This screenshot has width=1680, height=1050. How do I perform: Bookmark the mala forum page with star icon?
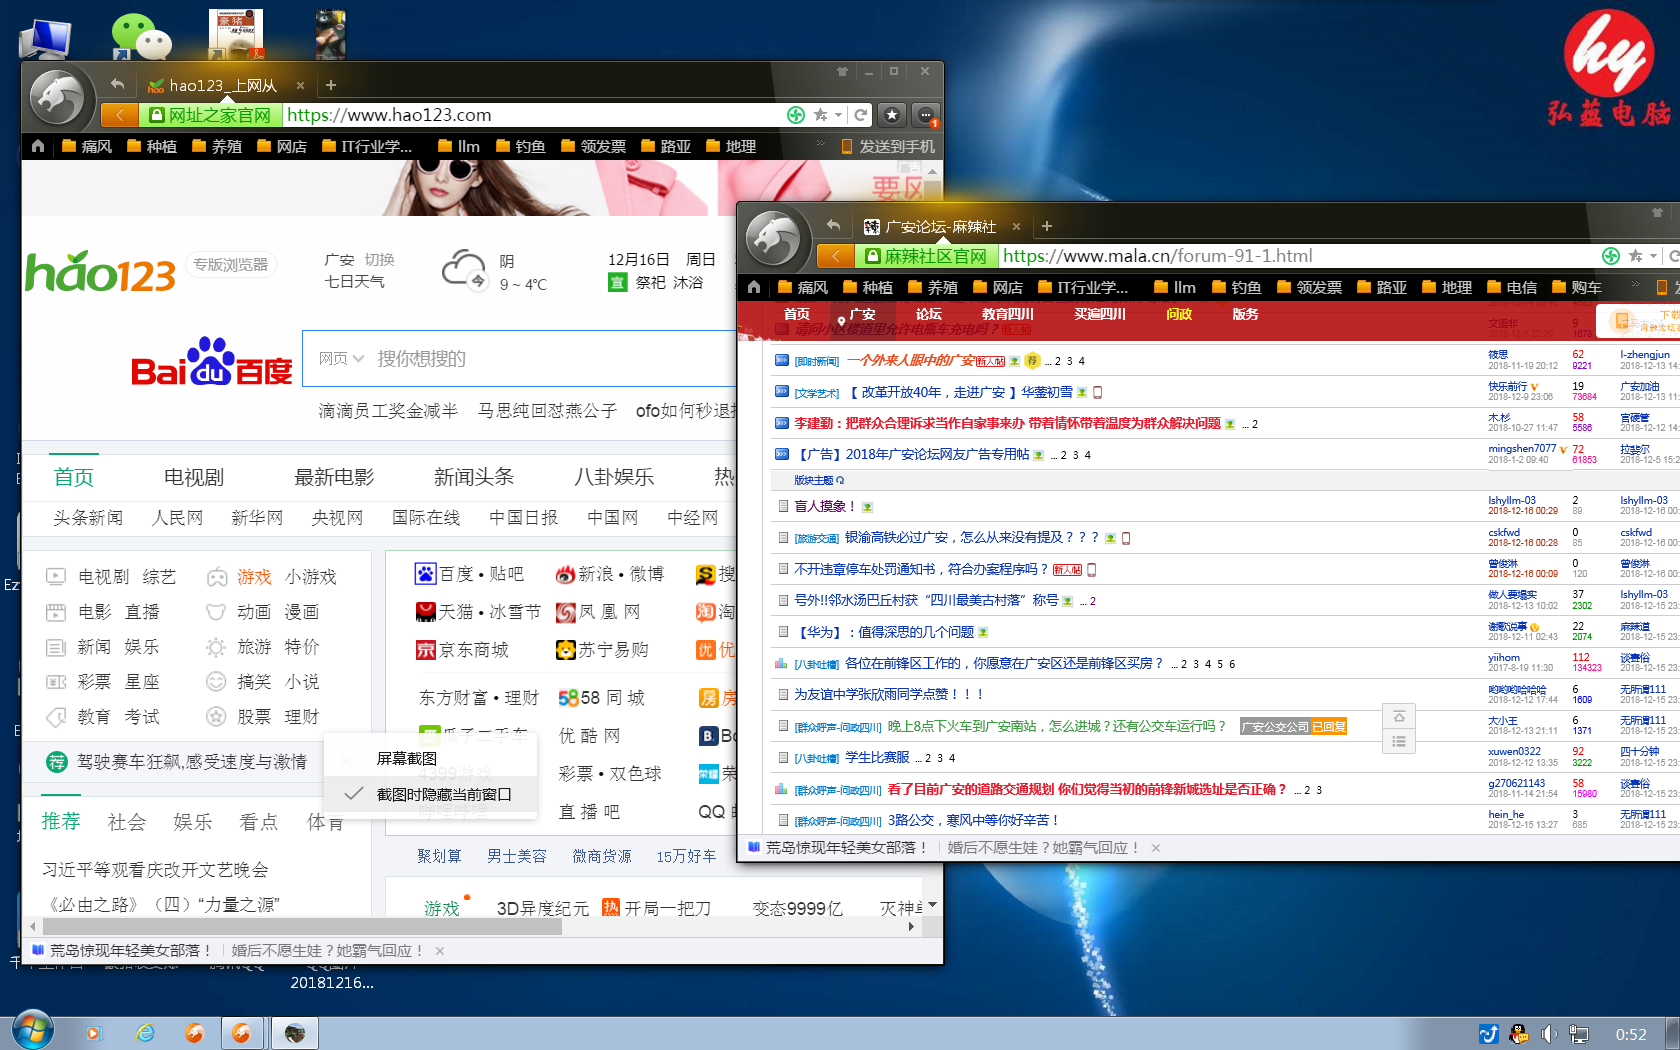pyautogui.click(x=1636, y=256)
